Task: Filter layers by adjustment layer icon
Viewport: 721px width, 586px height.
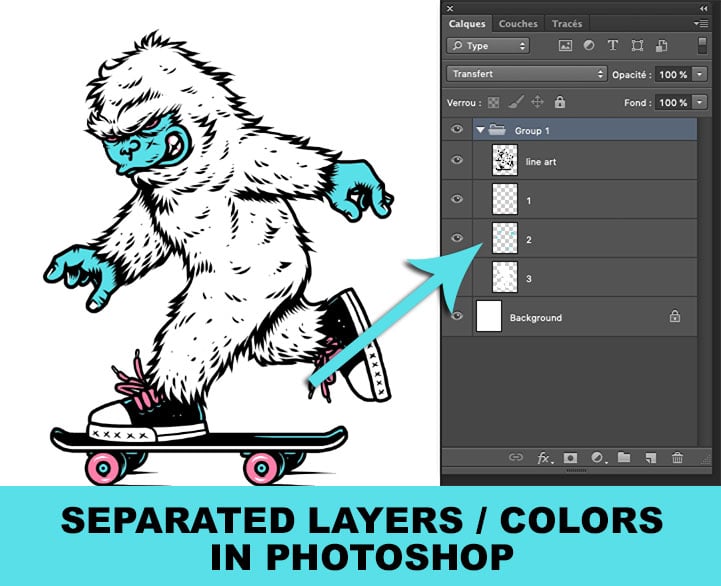Action: (x=589, y=46)
